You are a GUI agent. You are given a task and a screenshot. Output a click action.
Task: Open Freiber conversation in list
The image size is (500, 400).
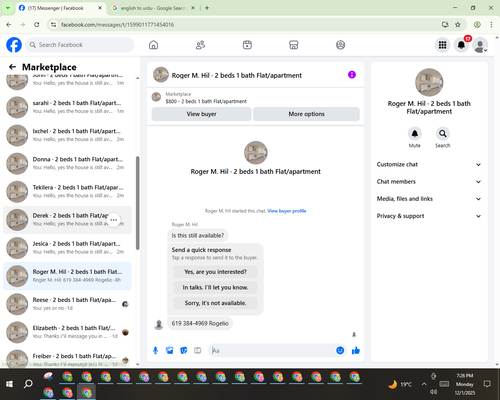[67, 358]
